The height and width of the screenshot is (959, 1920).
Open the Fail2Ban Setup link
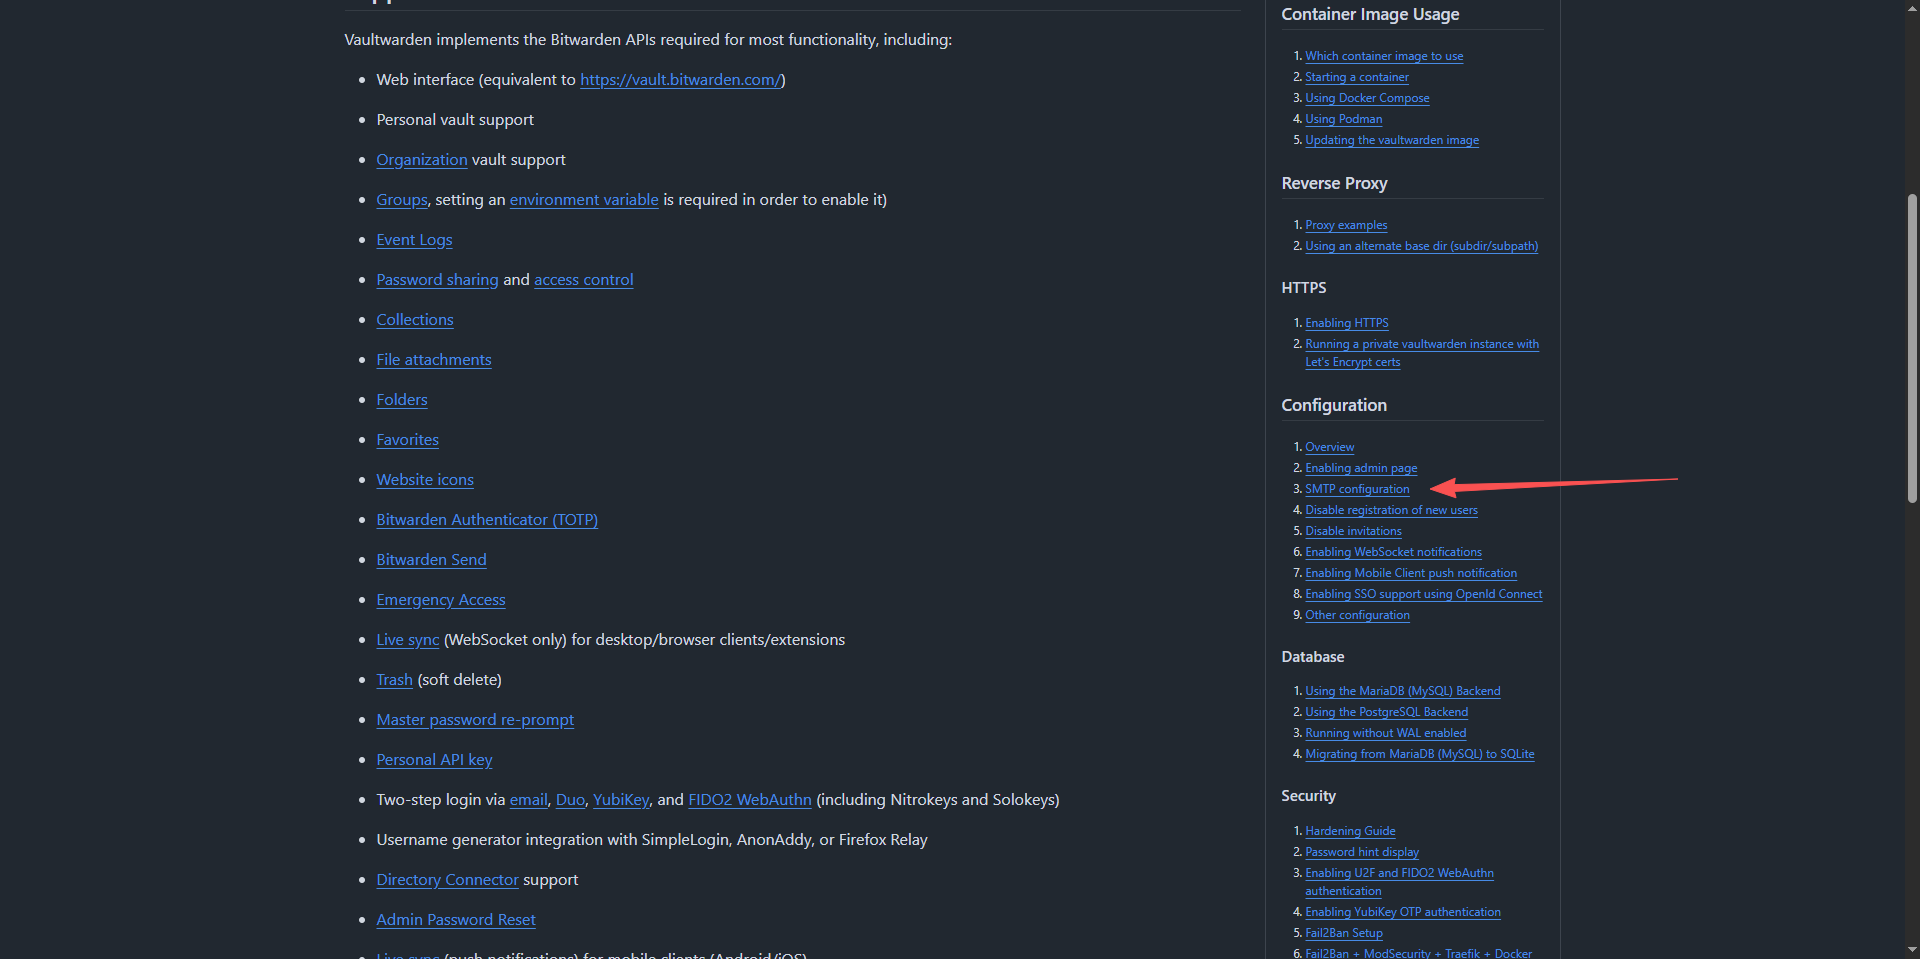point(1343,933)
